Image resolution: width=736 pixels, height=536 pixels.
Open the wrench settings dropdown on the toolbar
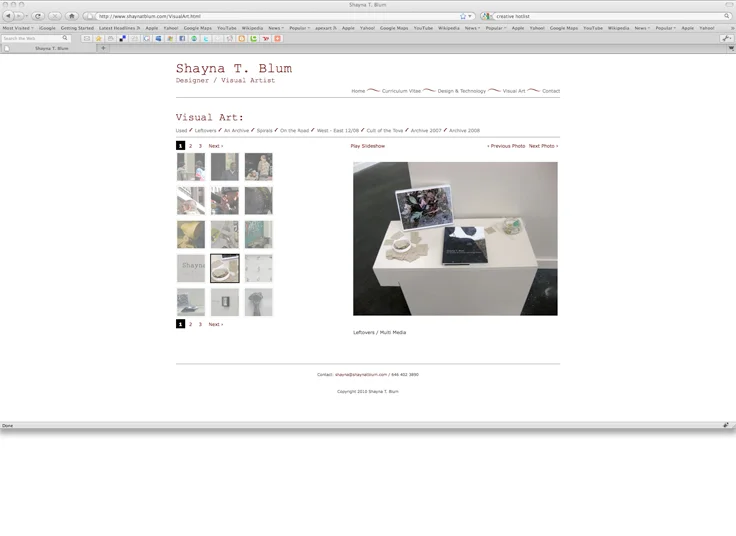pyautogui.click(x=727, y=38)
